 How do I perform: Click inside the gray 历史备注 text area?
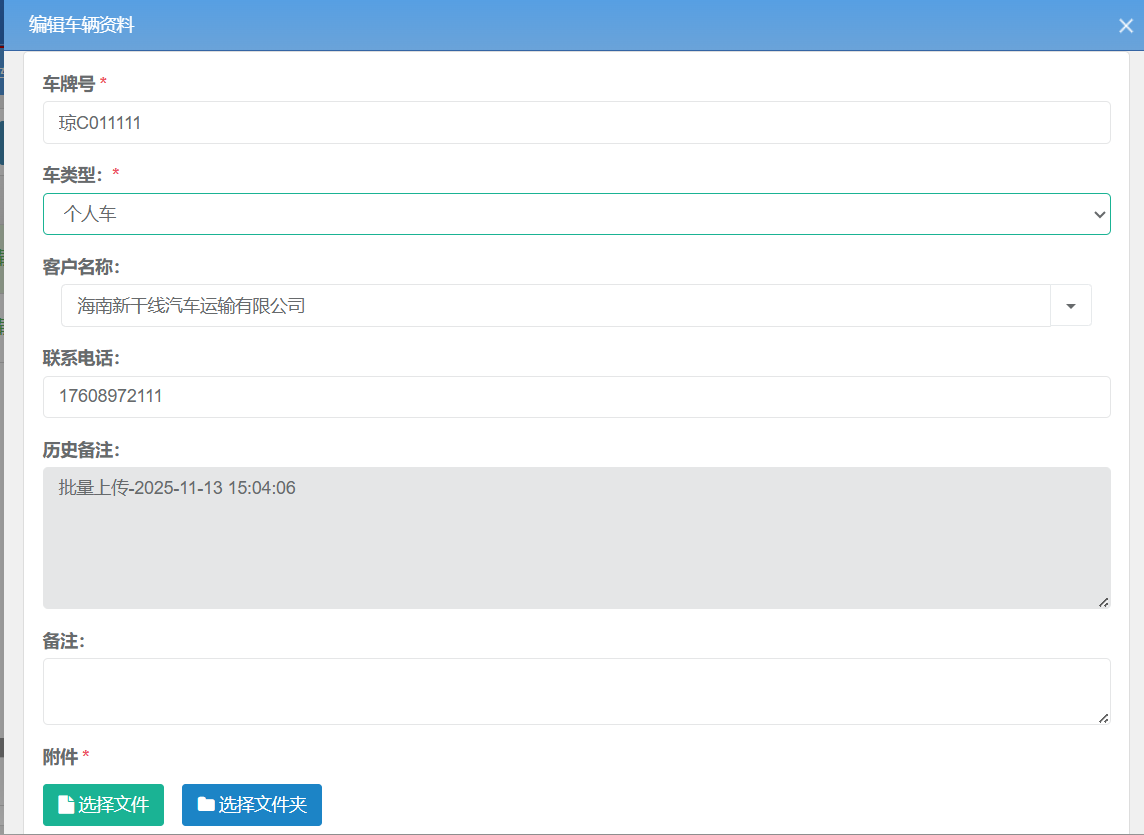[x=576, y=538]
